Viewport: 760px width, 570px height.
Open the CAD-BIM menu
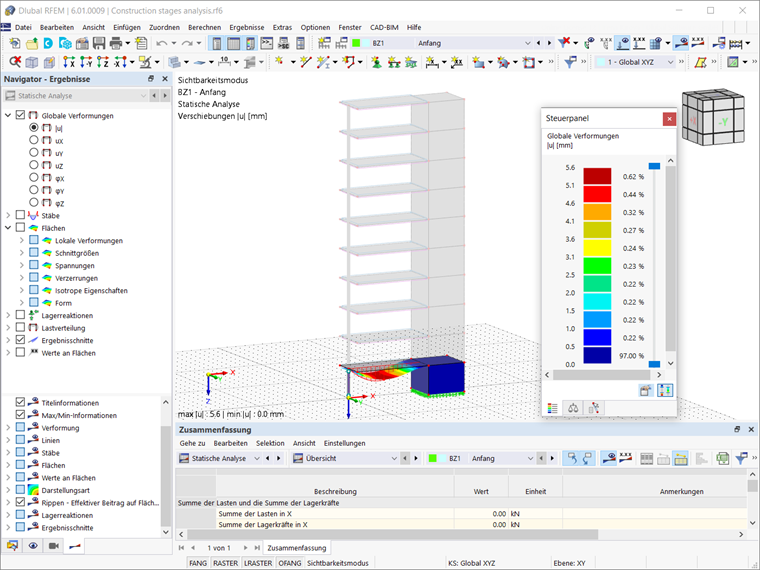(x=384, y=28)
